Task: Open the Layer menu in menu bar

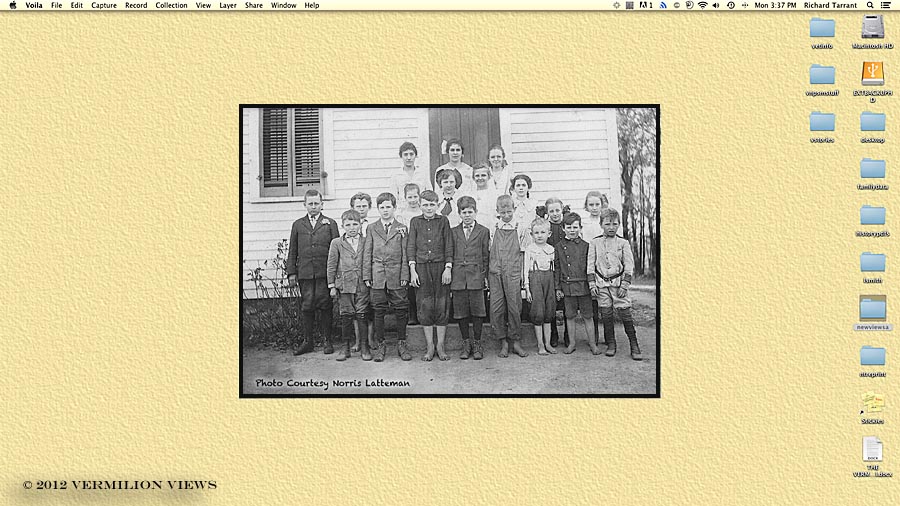Action: pos(228,5)
